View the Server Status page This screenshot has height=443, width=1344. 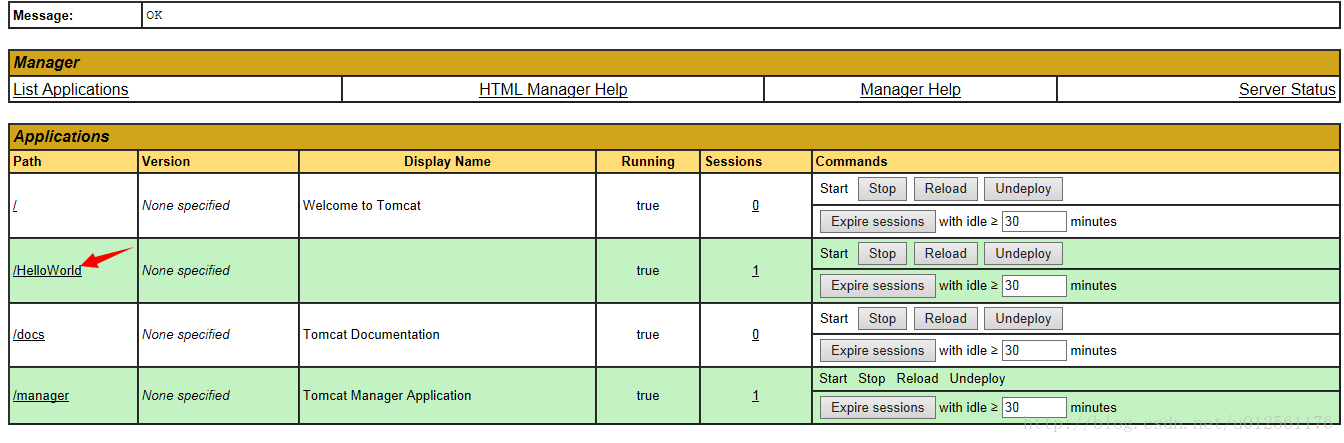[1287, 90]
